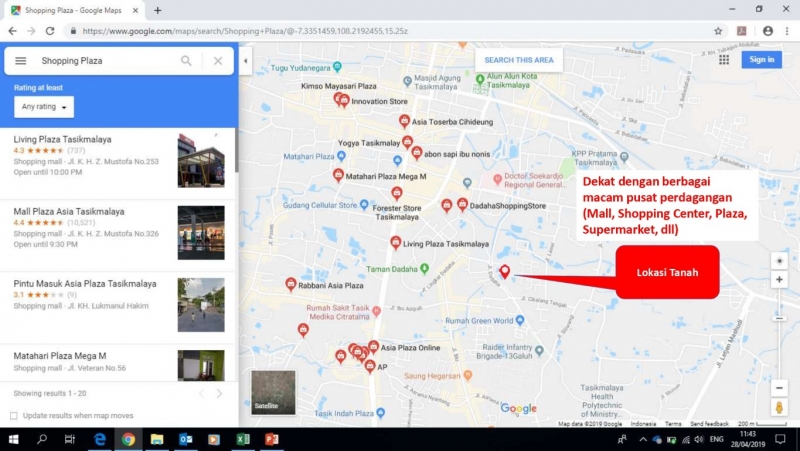Click the Rumah Green World marker
The height and width of the screenshot is (451, 800).
point(520,320)
